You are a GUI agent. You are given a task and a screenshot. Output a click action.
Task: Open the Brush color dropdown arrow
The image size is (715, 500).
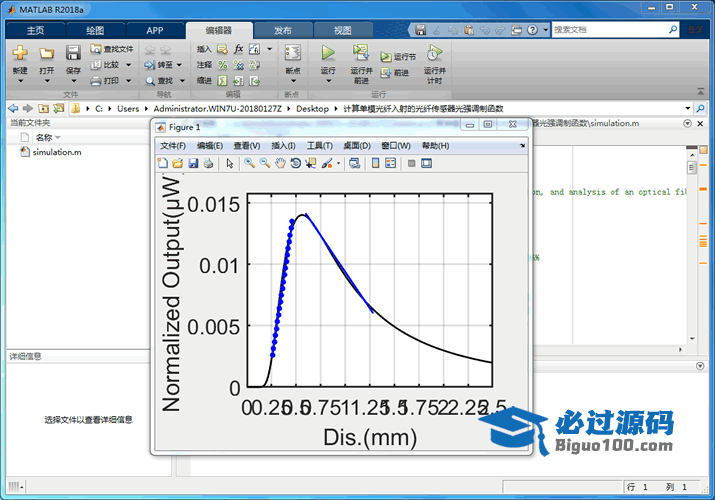(x=338, y=163)
